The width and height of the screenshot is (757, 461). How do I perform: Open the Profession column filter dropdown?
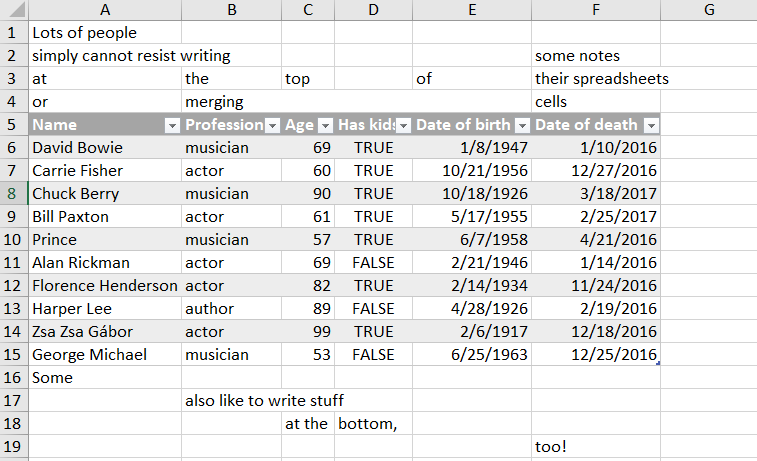(271, 126)
